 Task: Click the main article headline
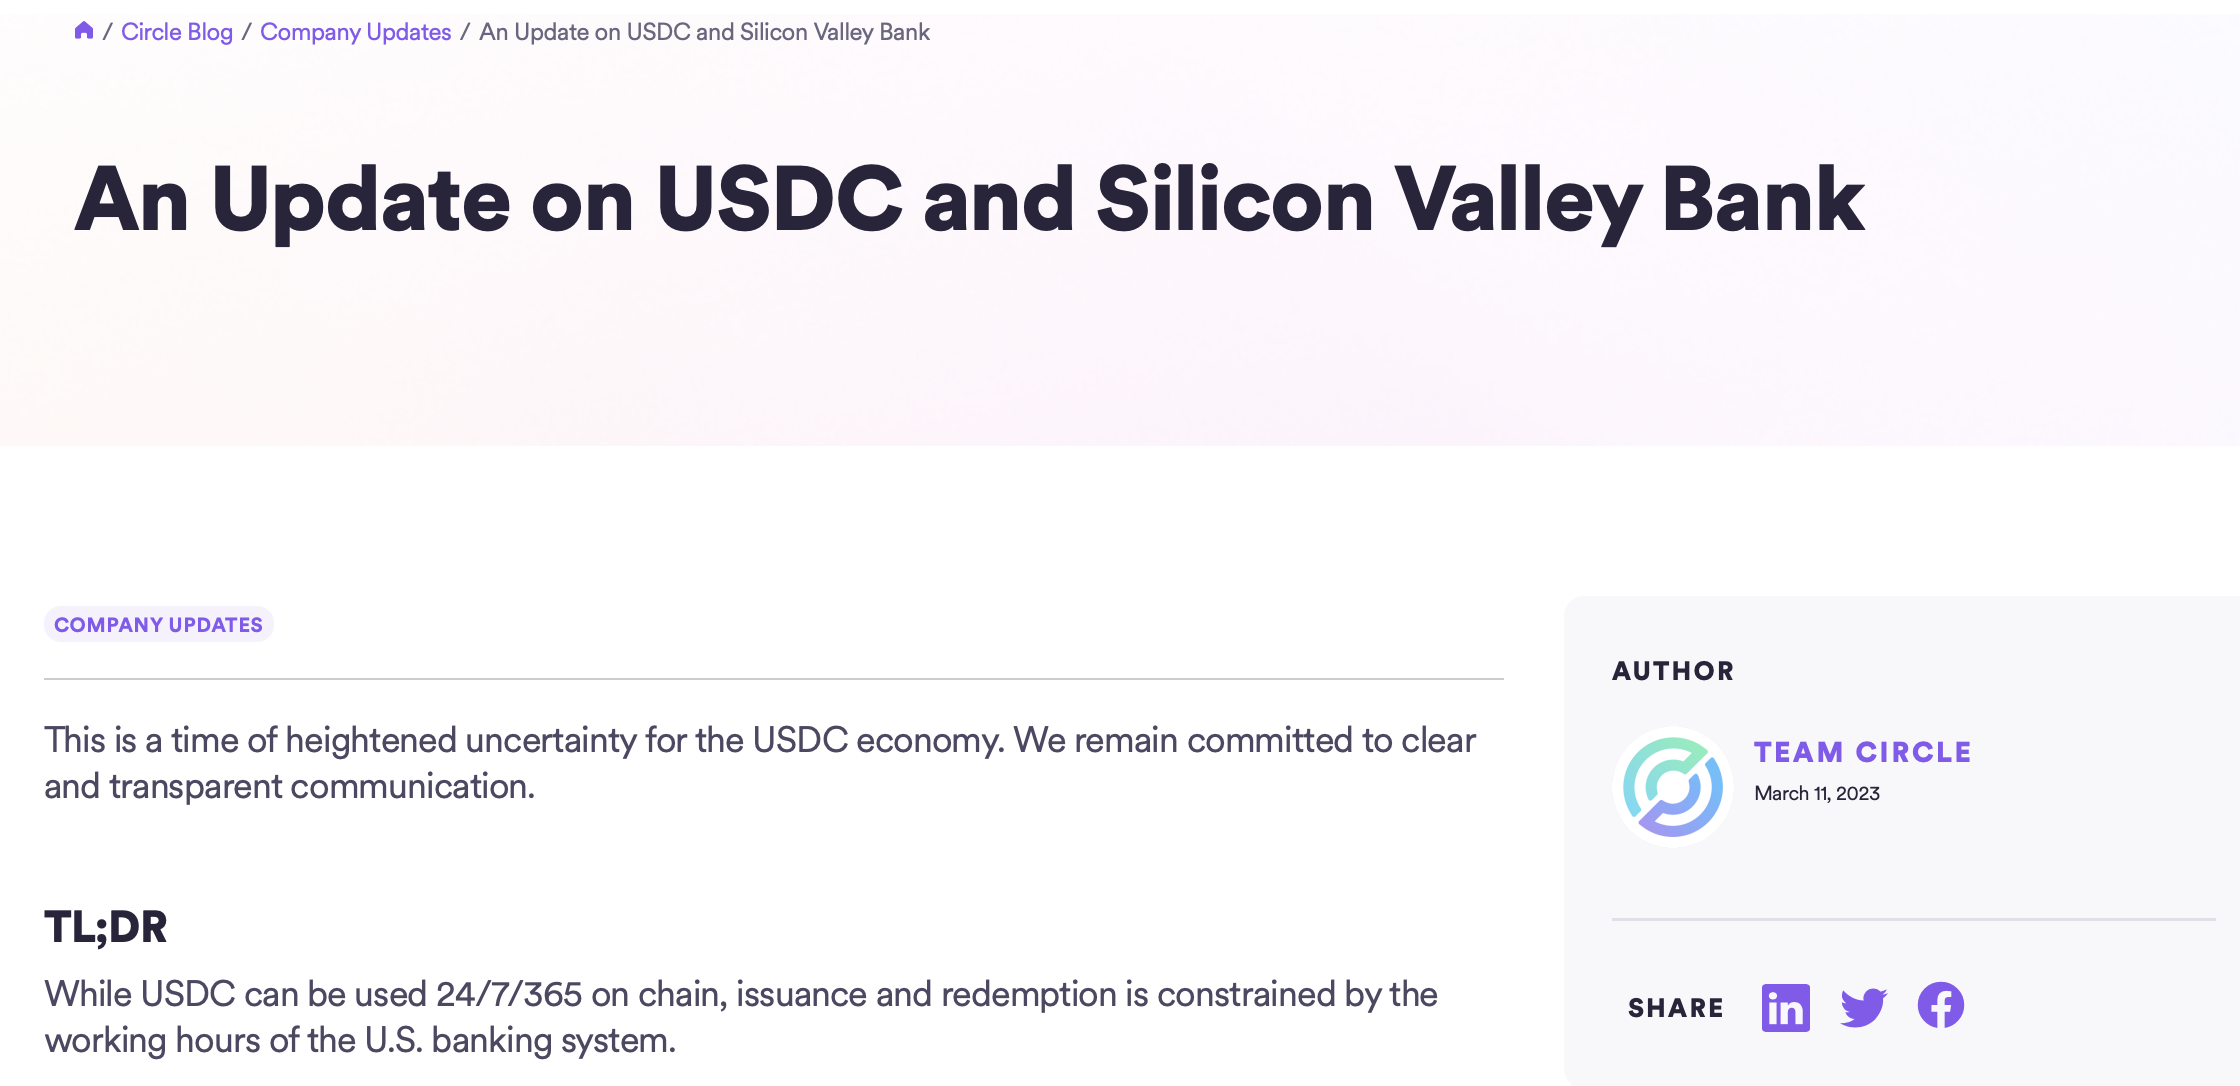point(969,200)
